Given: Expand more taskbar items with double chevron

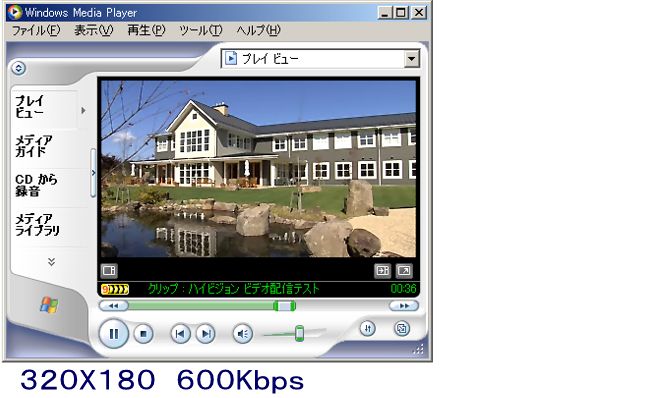Looking at the screenshot, I should click(x=51, y=262).
